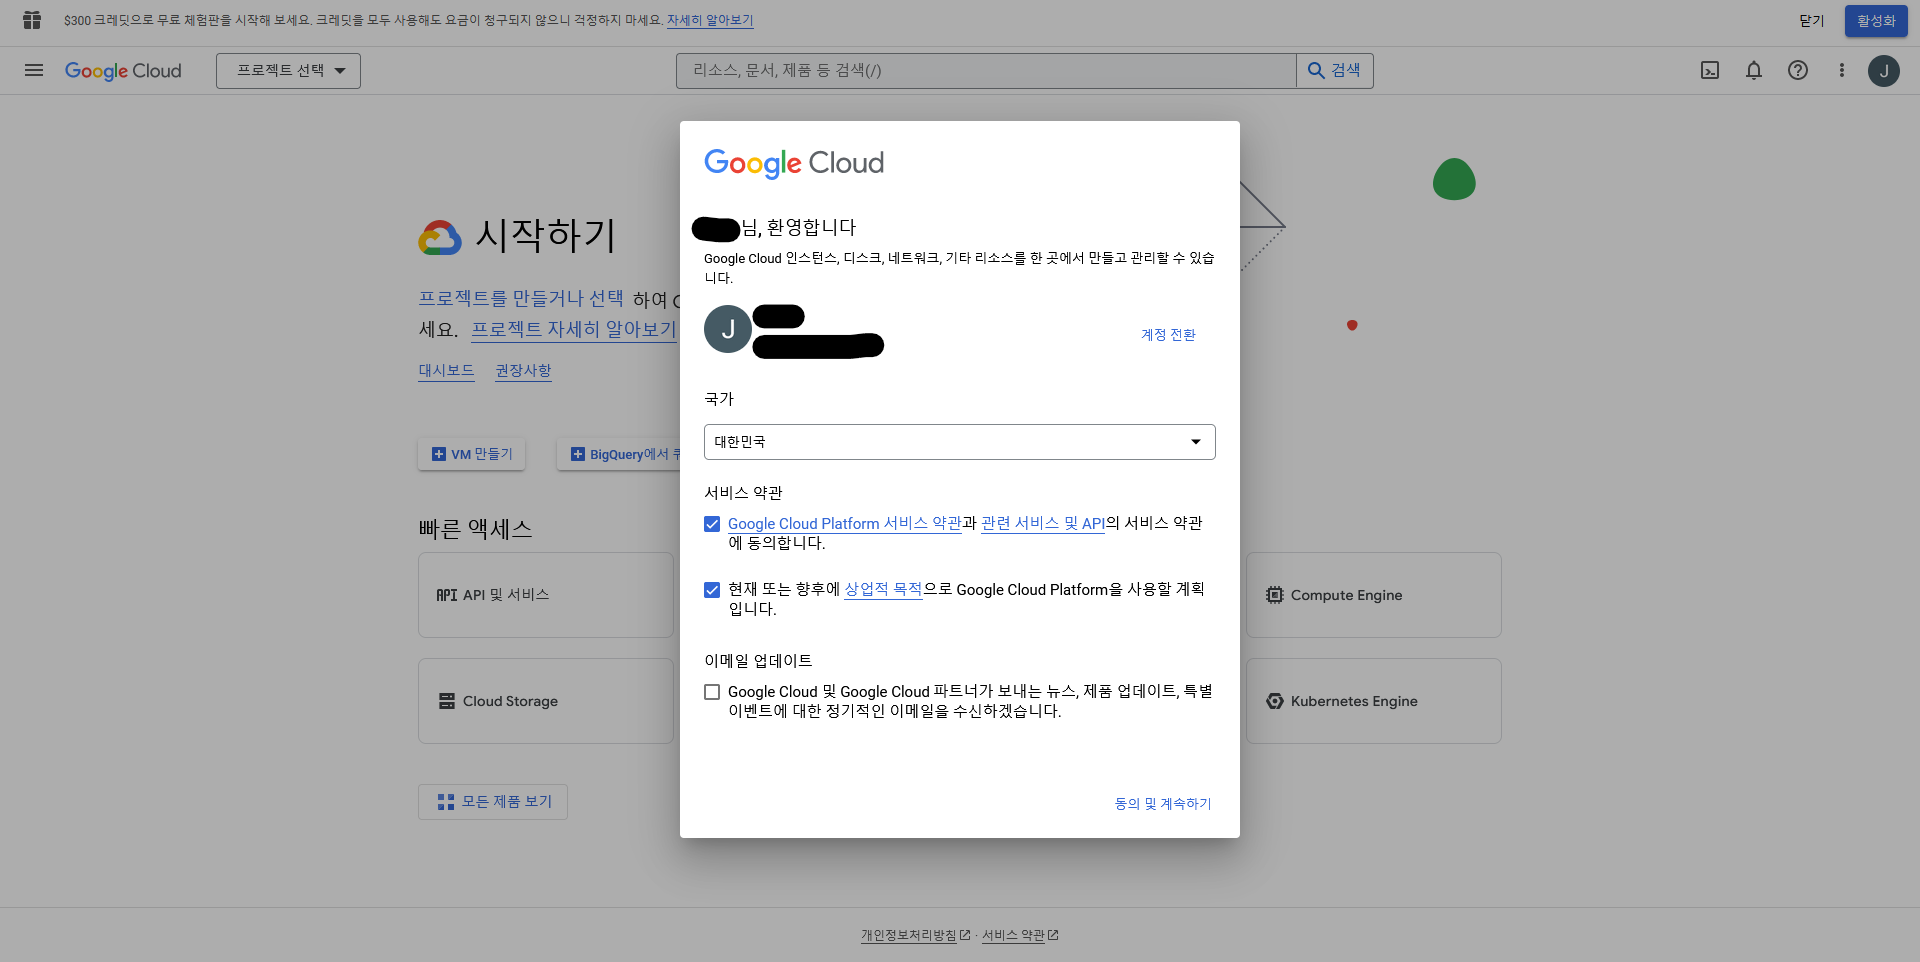Click the 모든 제품 보기 button
This screenshot has width=1920, height=962.
[493, 802]
